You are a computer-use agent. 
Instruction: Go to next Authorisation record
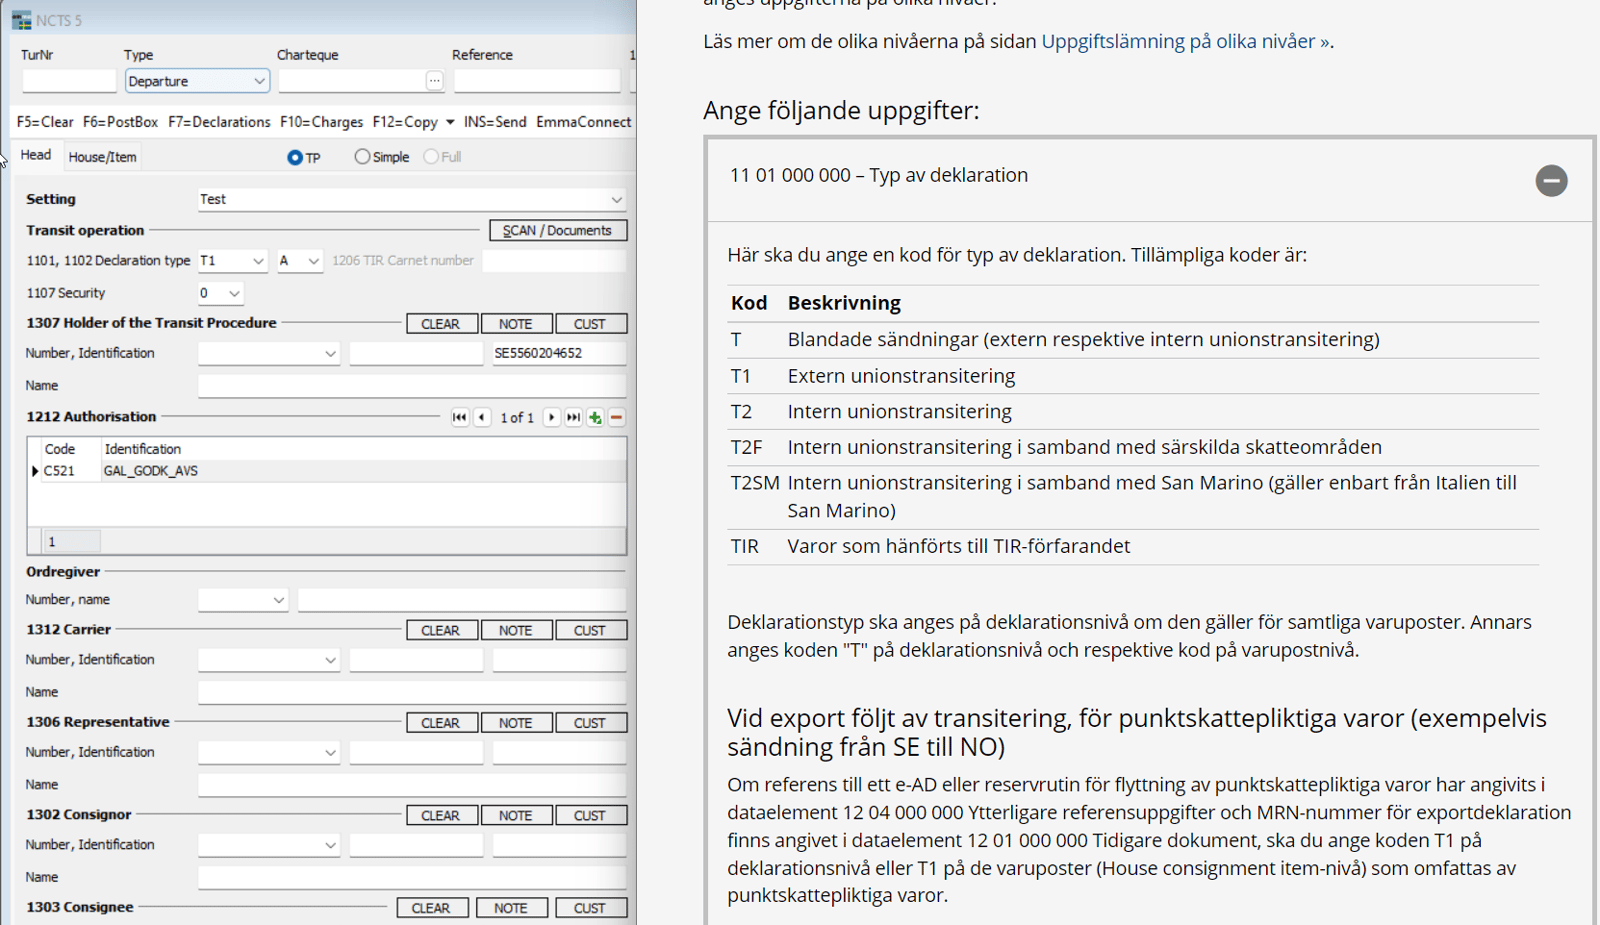551,417
